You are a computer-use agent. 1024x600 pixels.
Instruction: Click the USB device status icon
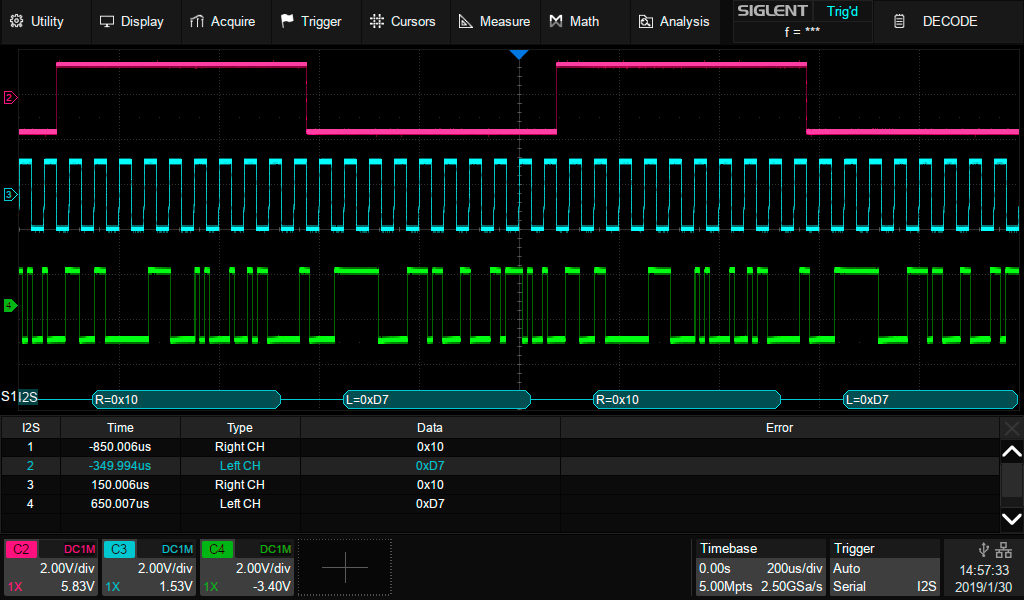point(982,549)
